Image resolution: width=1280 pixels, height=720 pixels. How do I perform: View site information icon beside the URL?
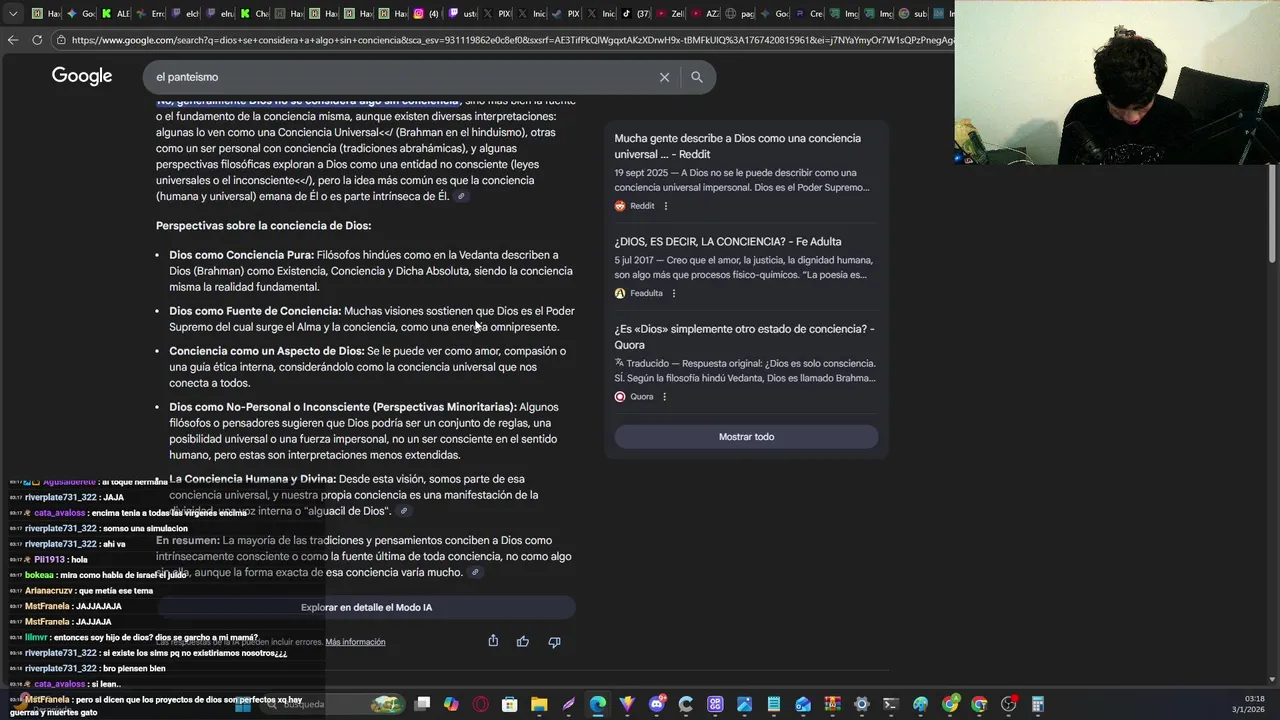tap(61, 40)
